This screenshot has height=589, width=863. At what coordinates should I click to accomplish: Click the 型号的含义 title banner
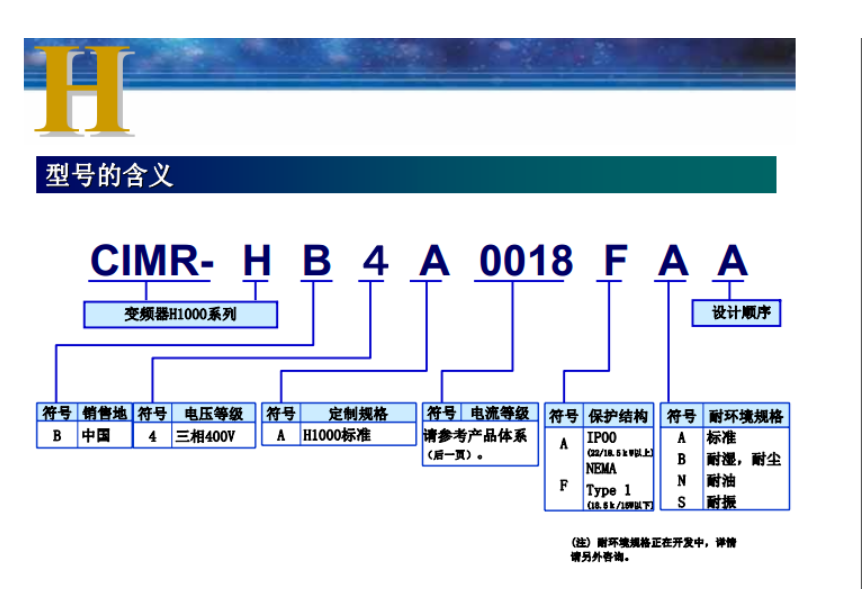108,175
